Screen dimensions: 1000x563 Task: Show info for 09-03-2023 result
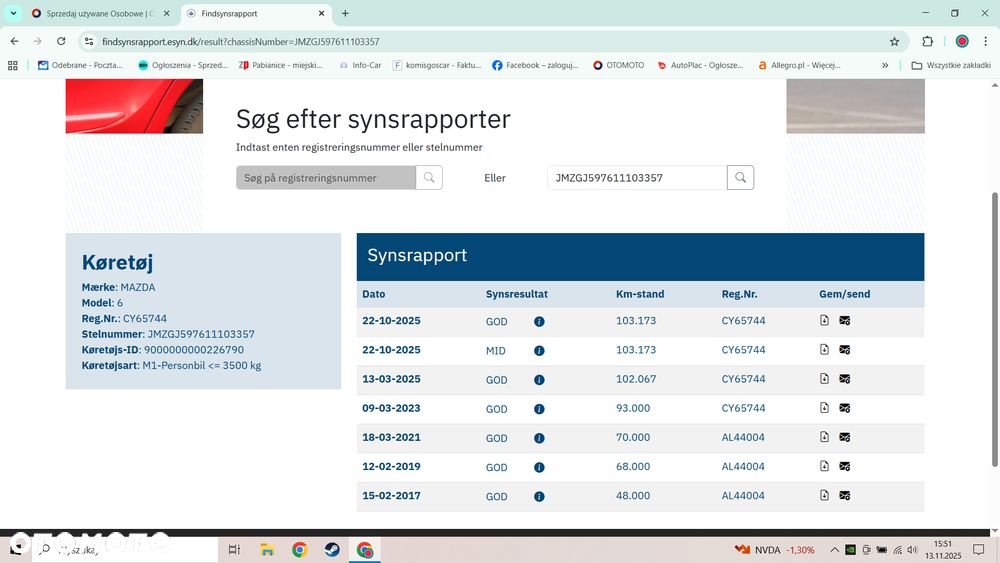(x=540, y=409)
